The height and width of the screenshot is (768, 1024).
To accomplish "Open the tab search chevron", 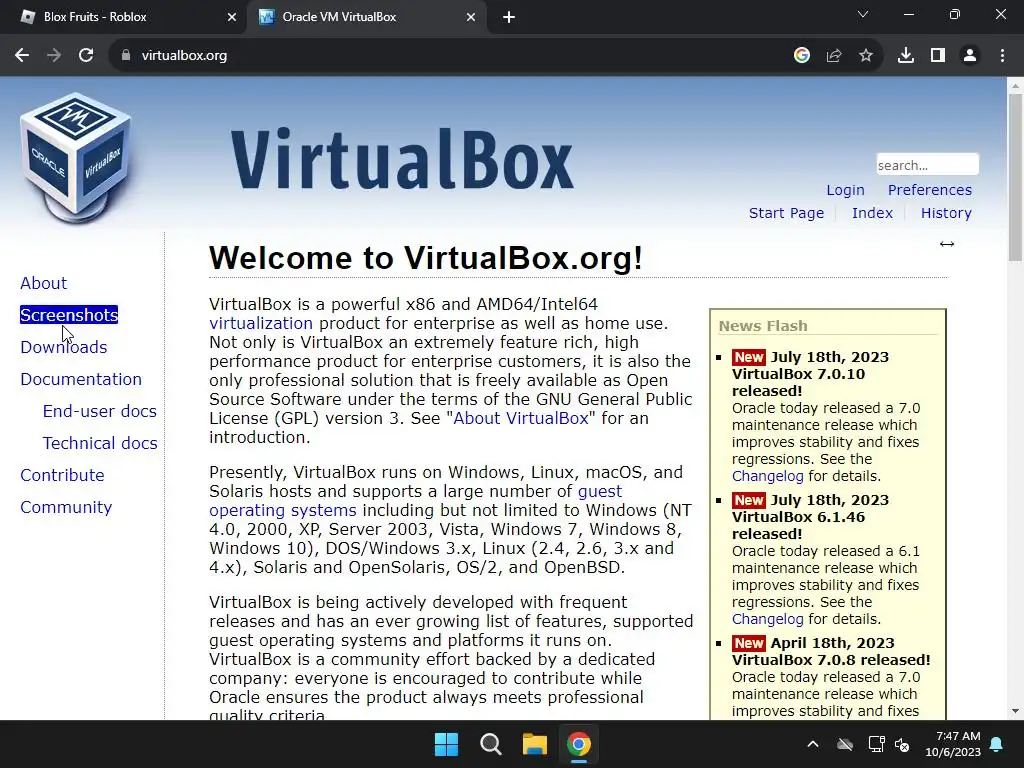I will pyautogui.click(x=863, y=14).
